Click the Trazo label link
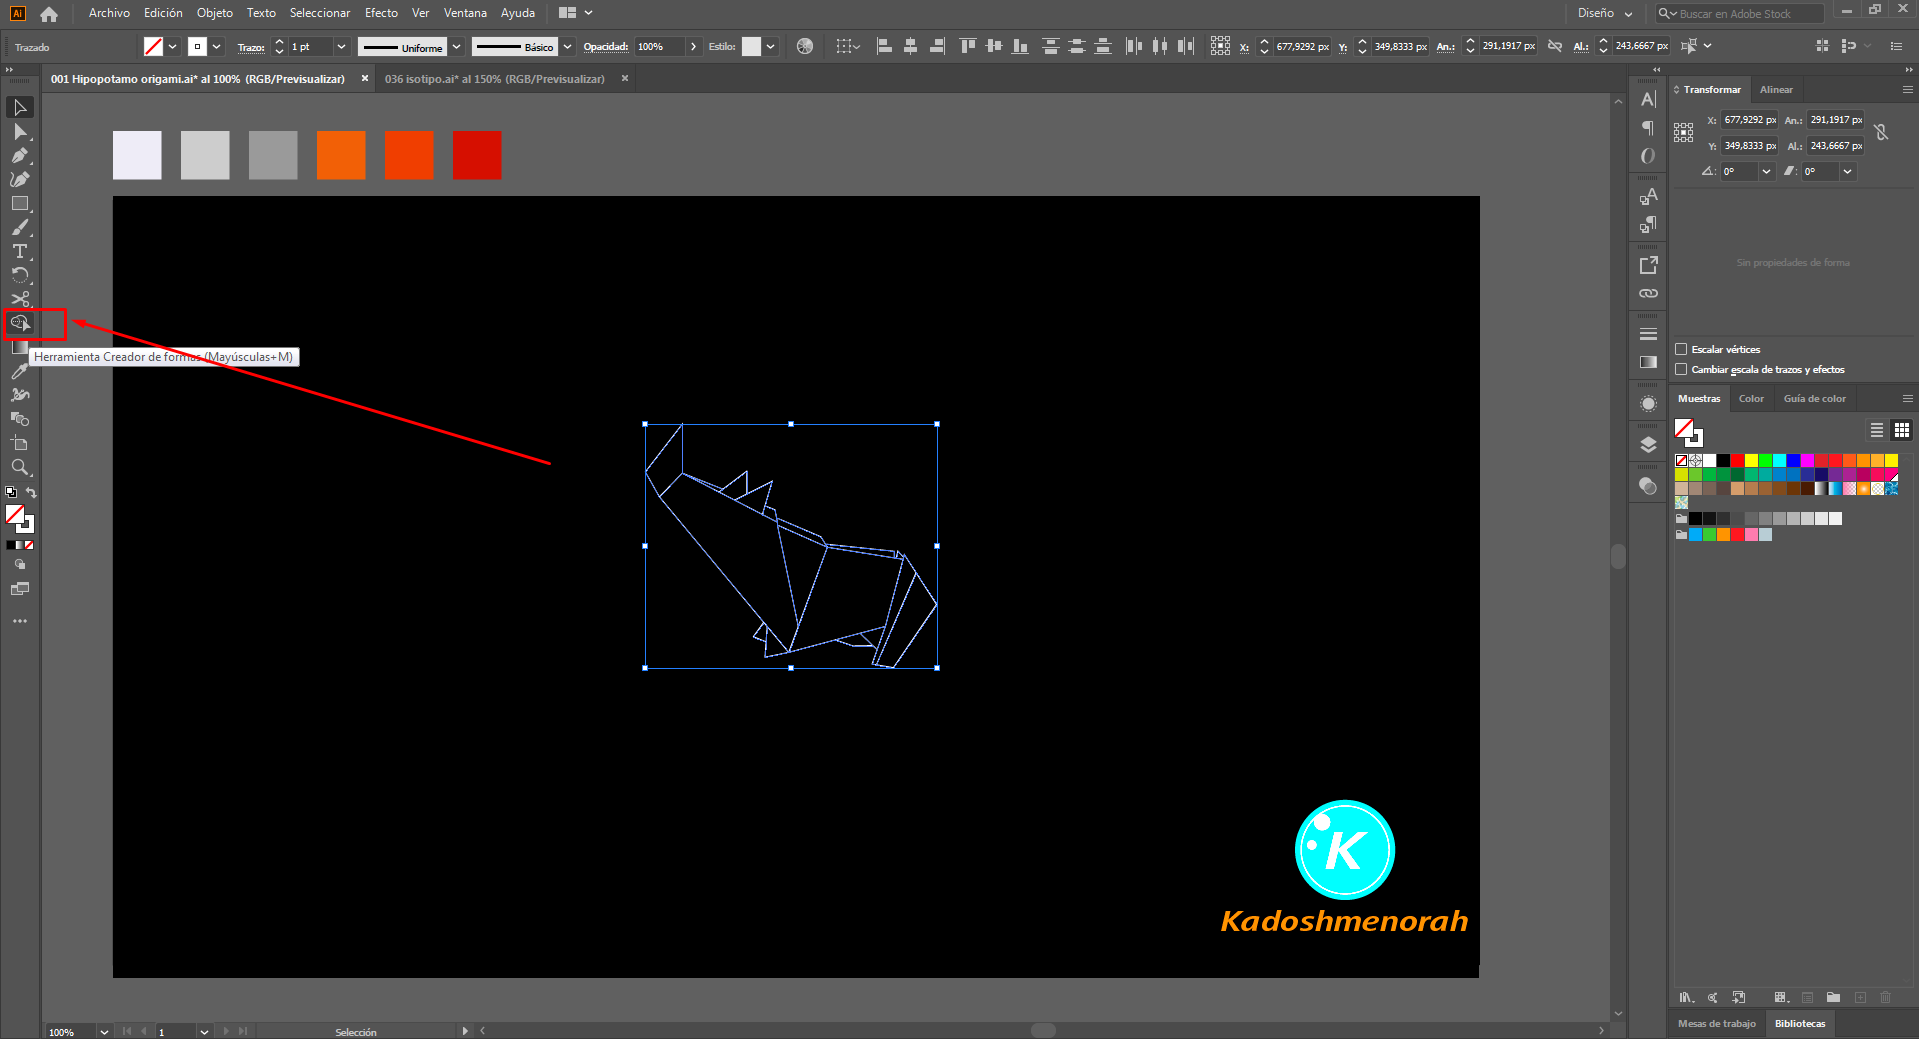Screen dimensions: 1919x1039 251,47
